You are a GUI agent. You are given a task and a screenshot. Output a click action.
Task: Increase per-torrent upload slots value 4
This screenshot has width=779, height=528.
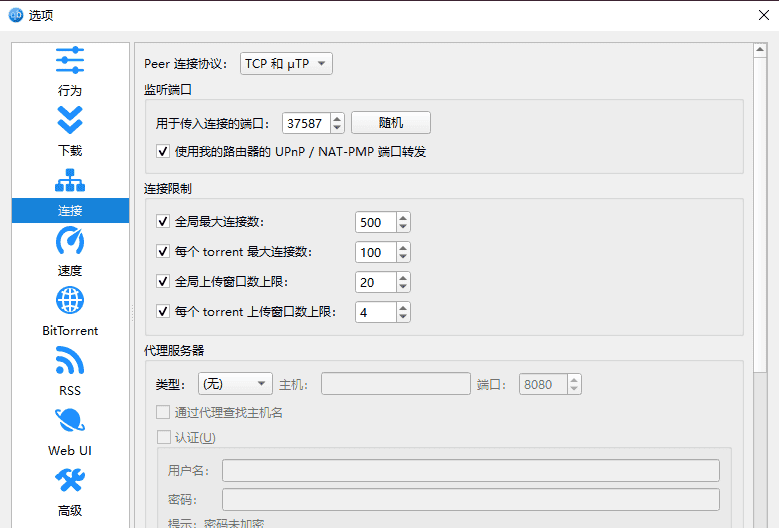pos(403,308)
